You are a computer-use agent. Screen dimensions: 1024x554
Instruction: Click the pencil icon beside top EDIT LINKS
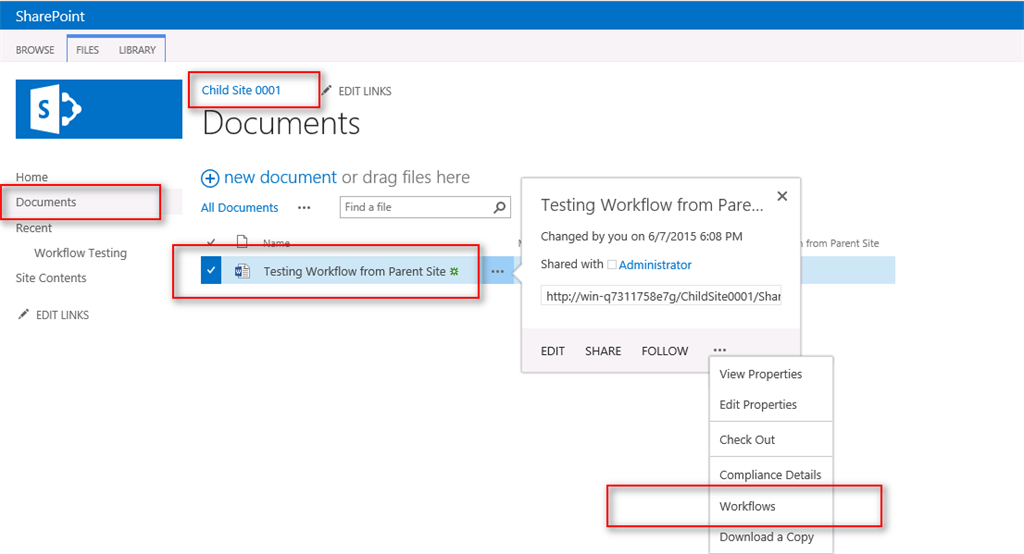point(327,90)
